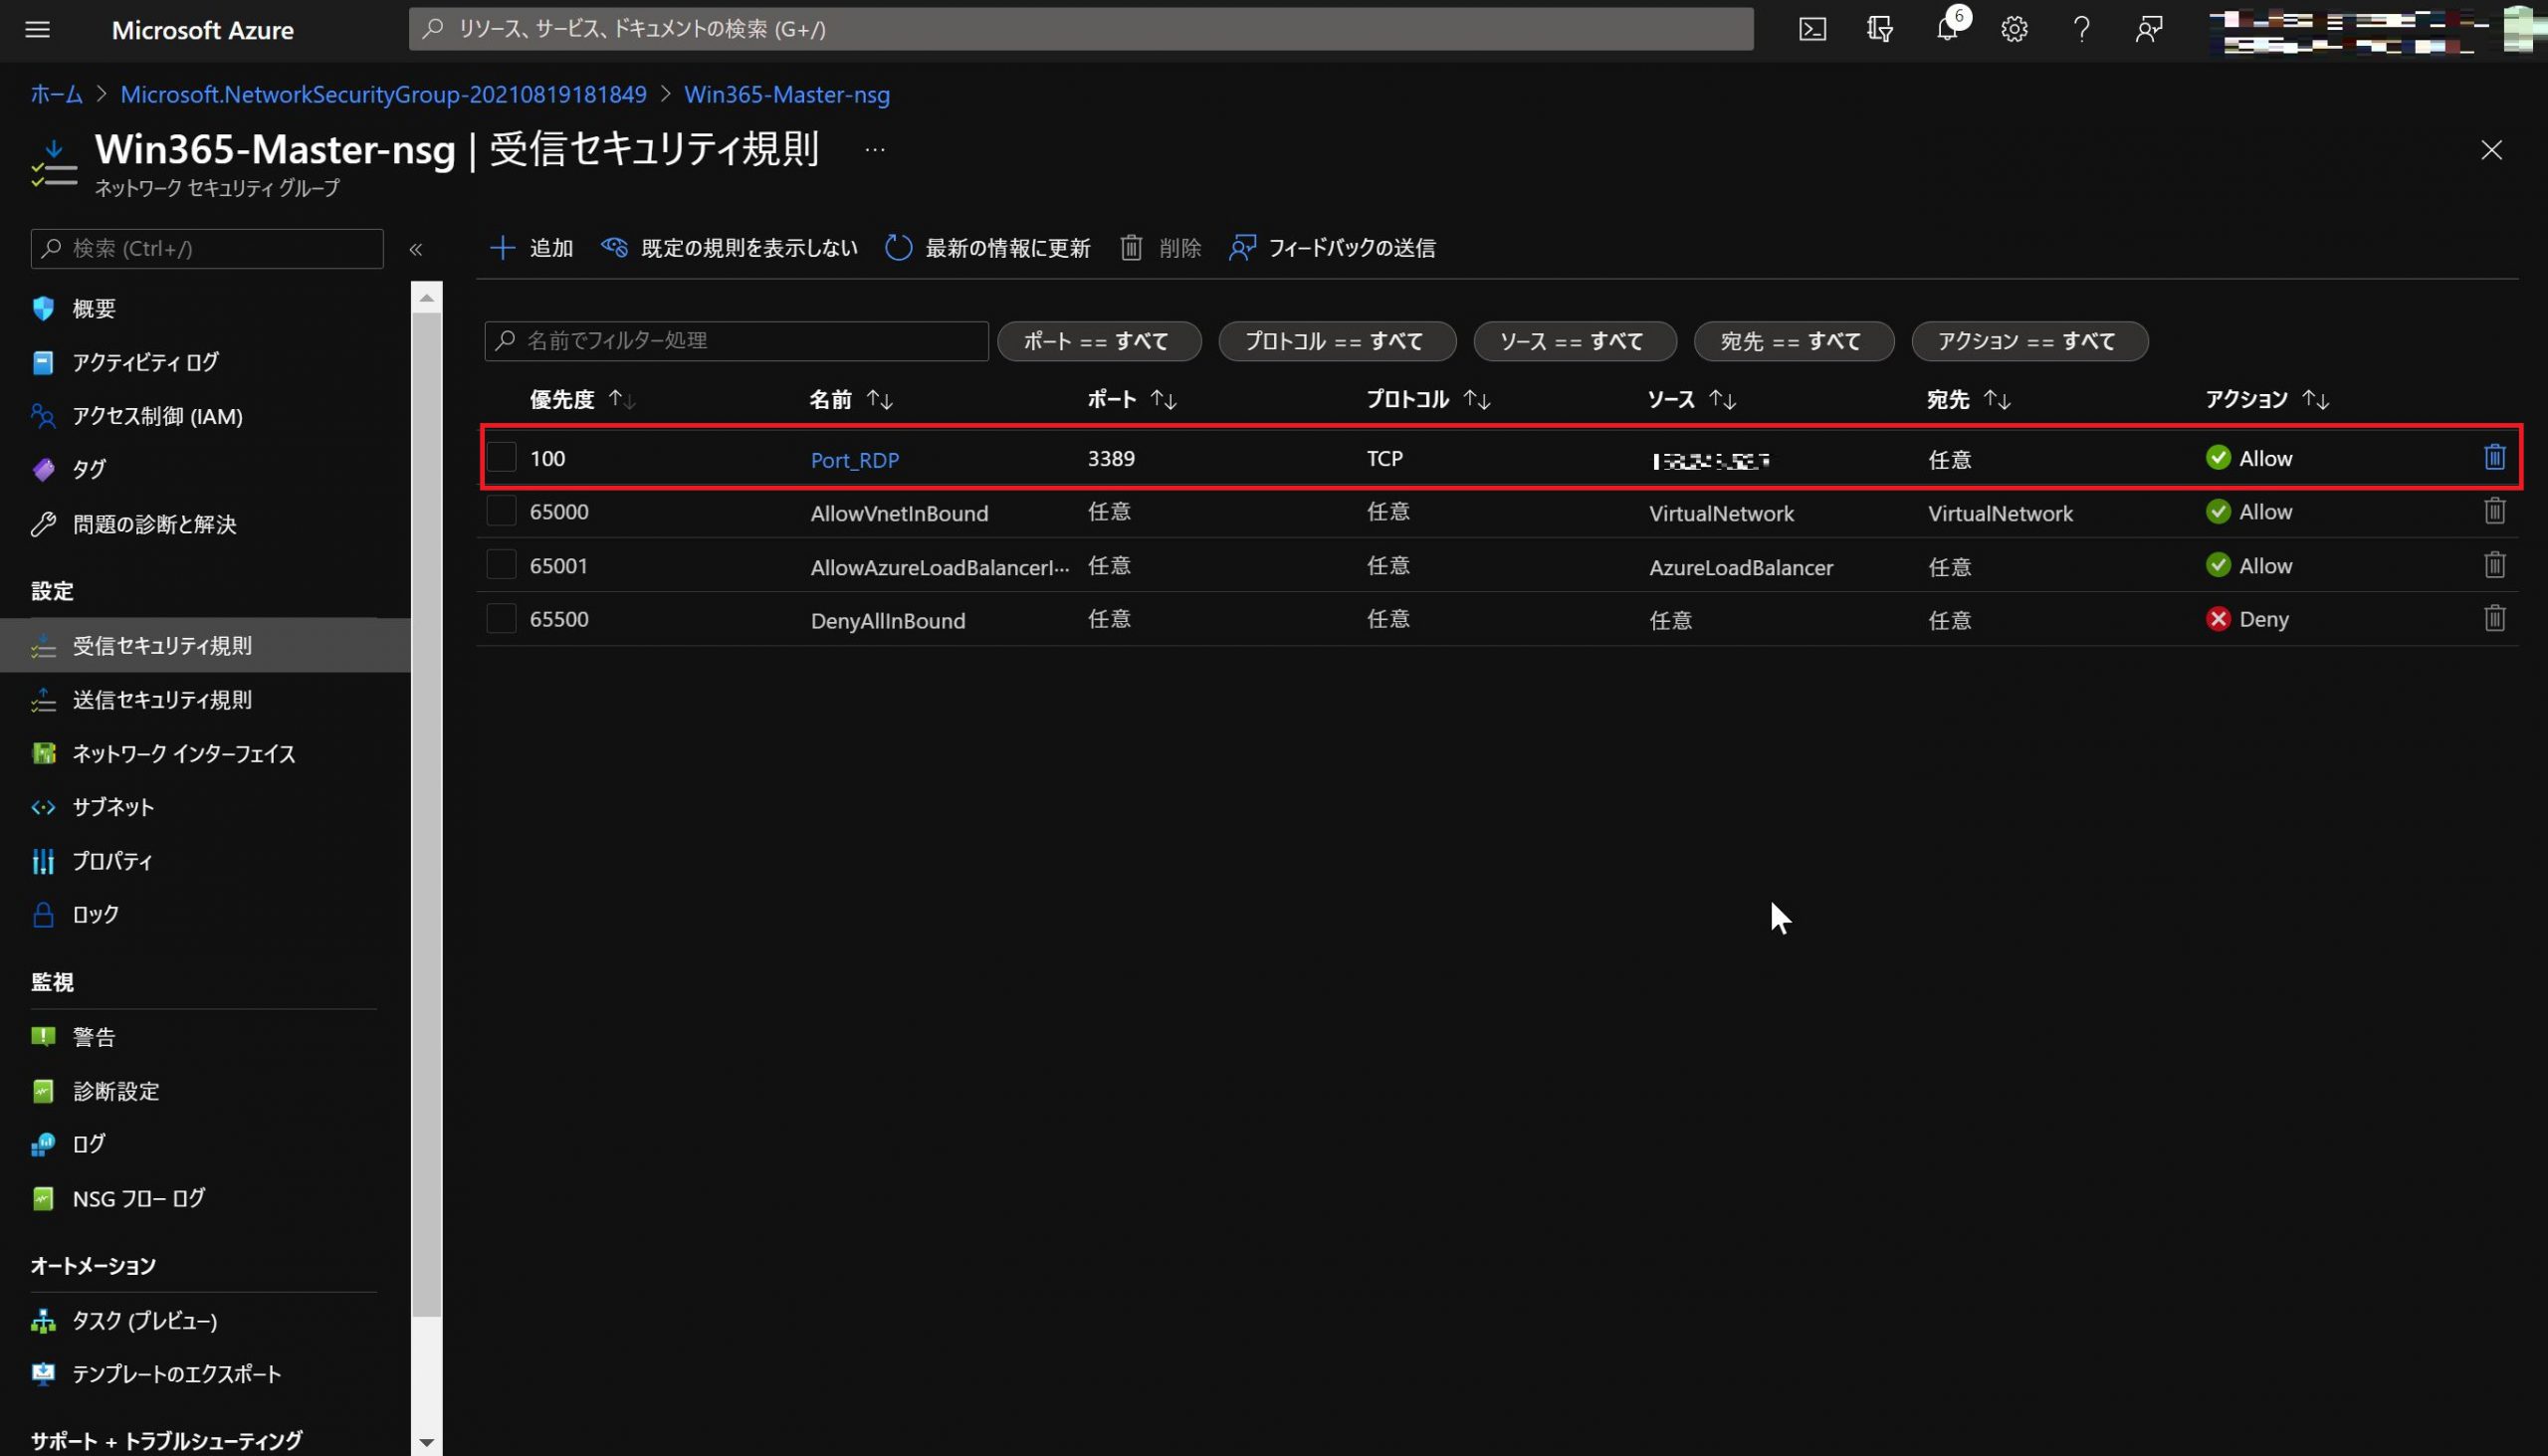
Task: Open the Port_RDP rule link
Action: pyautogui.click(x=854, y=459)
